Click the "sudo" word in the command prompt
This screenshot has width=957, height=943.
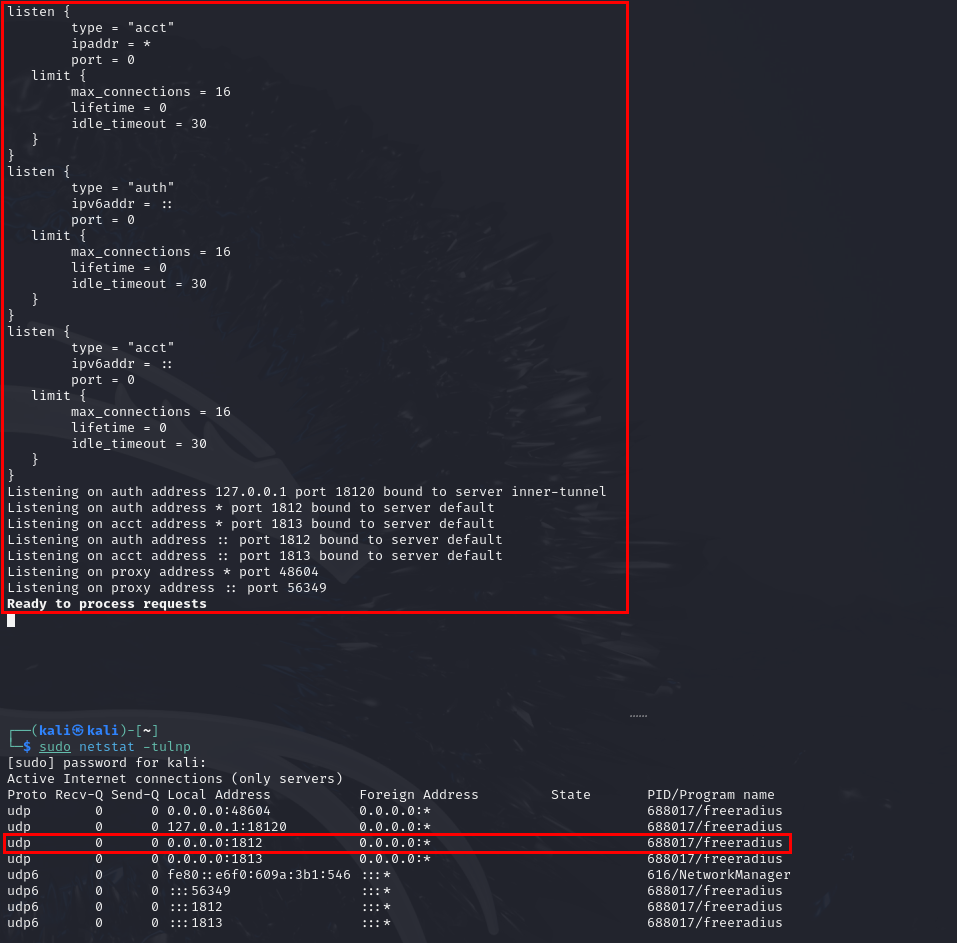pos(55,747)
